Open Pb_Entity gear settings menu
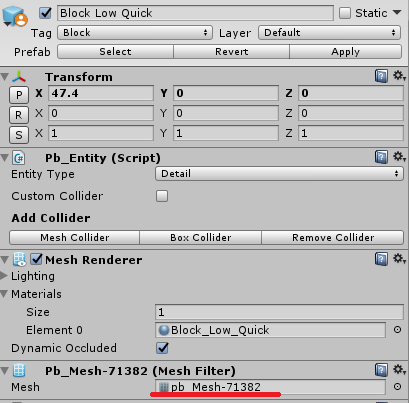This screenshot has width=409, height=403. [399, 156]
